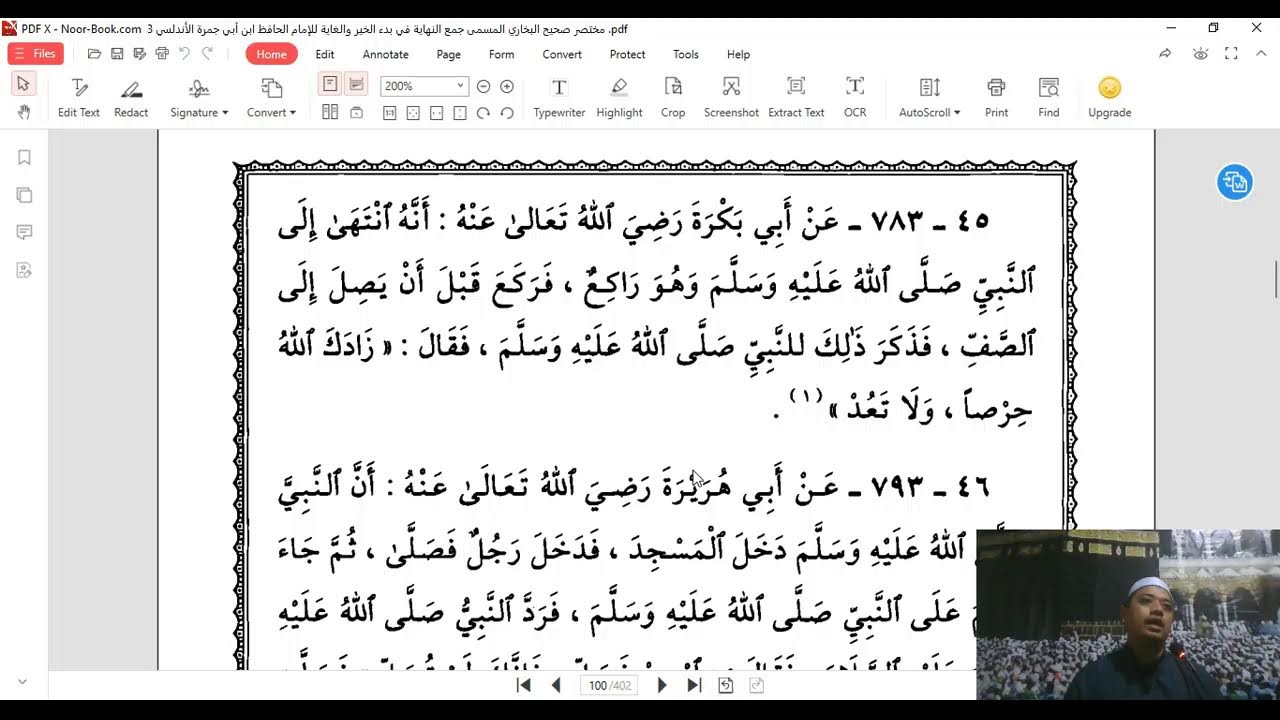Enable single page view mode
The image size is (1280, 720).
click(330, 84)
